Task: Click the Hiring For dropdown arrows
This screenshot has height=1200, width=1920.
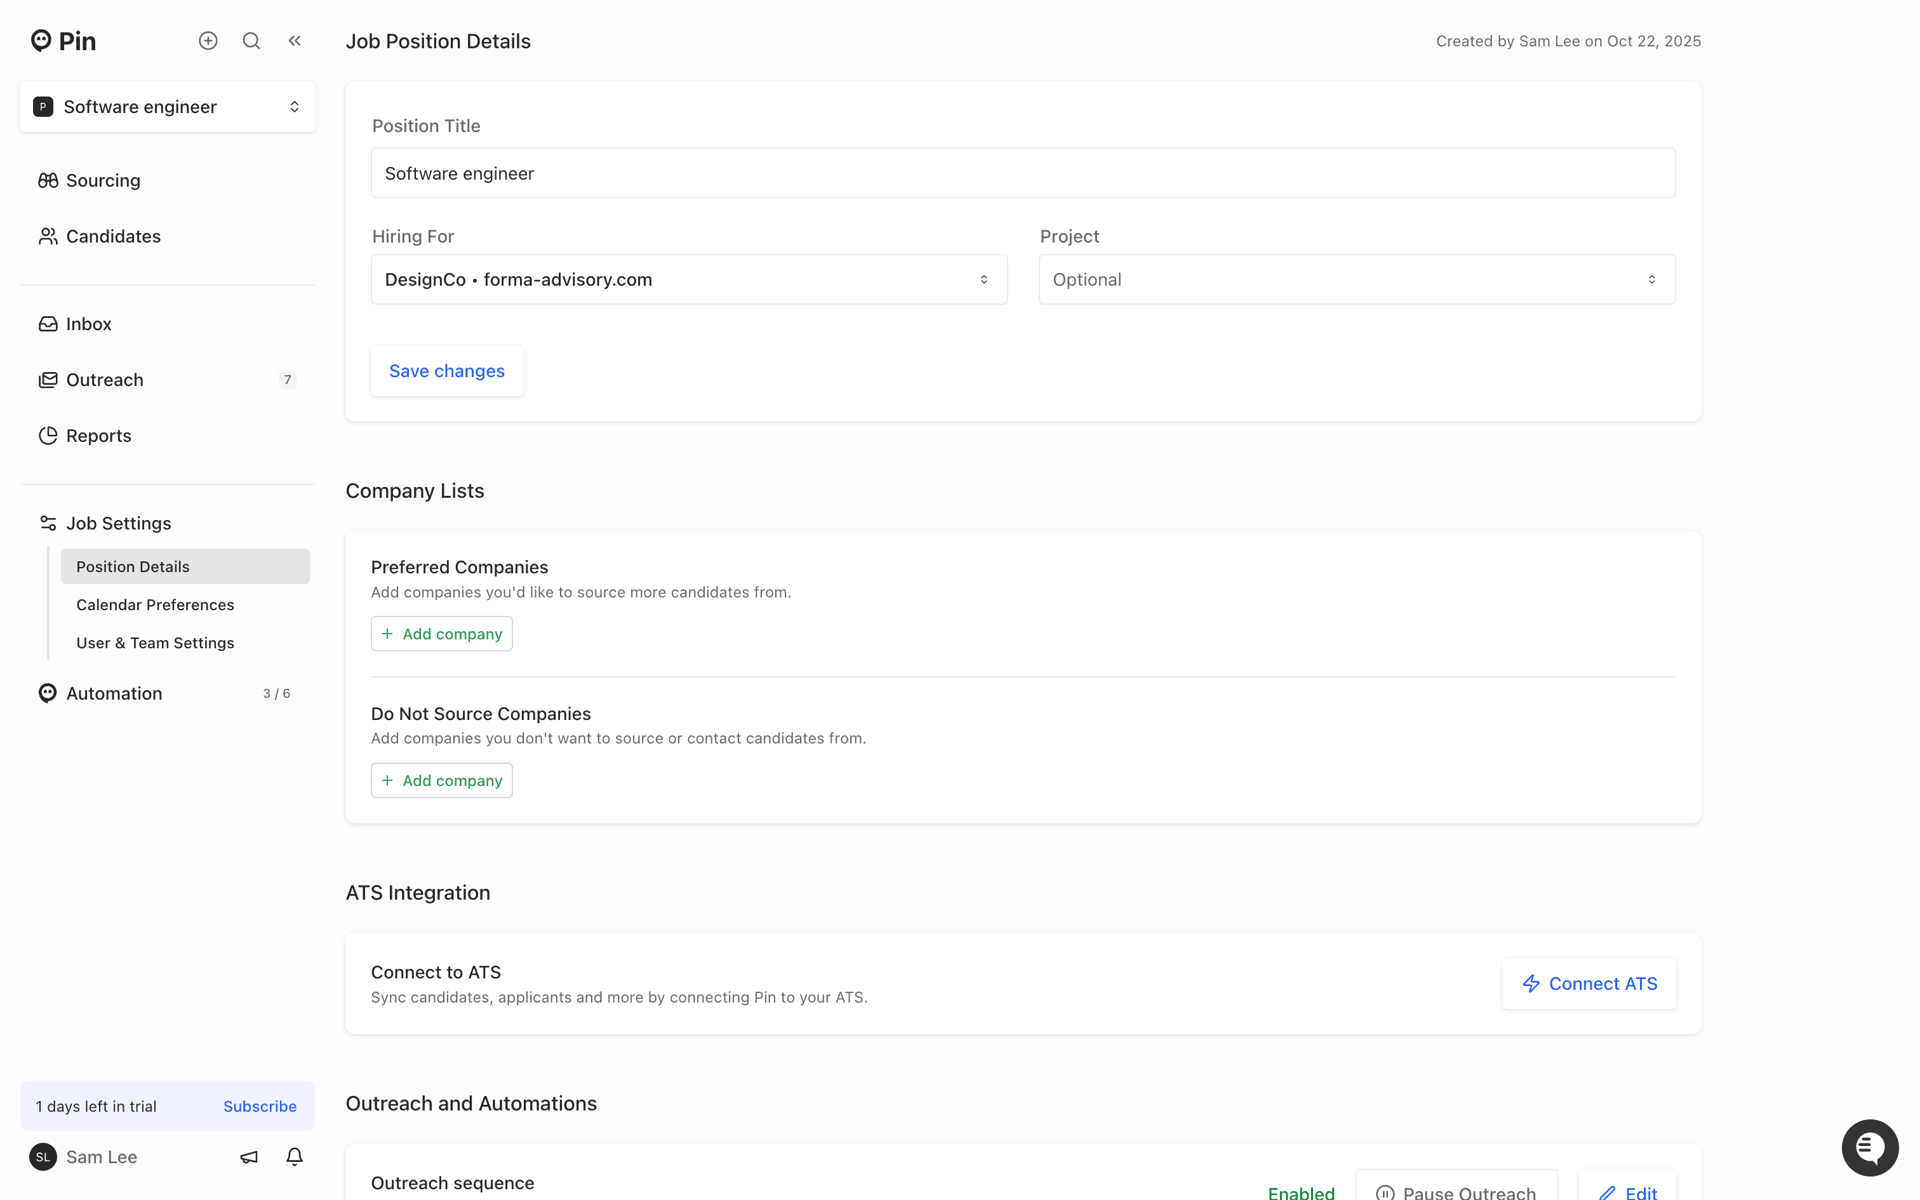Action: pos(984,280)
